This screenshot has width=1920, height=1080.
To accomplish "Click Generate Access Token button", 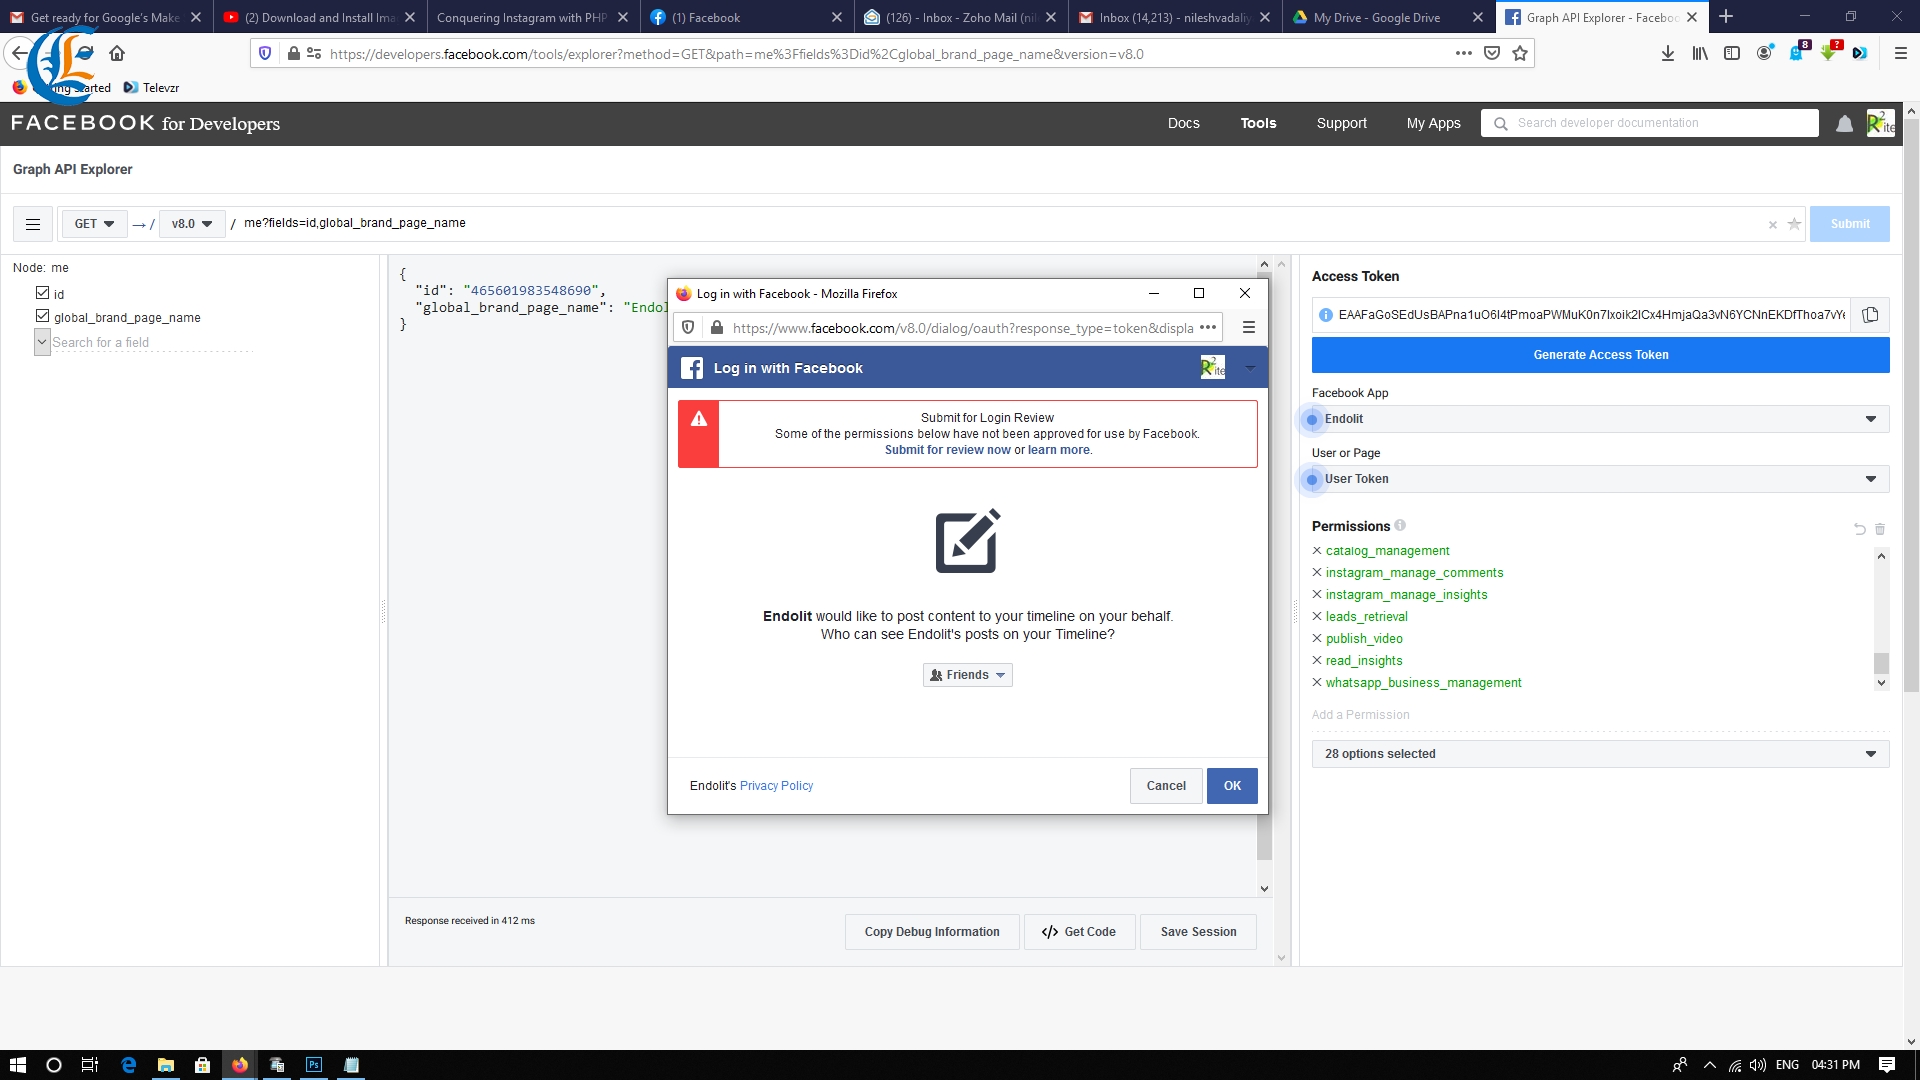I will [1601, 353].
